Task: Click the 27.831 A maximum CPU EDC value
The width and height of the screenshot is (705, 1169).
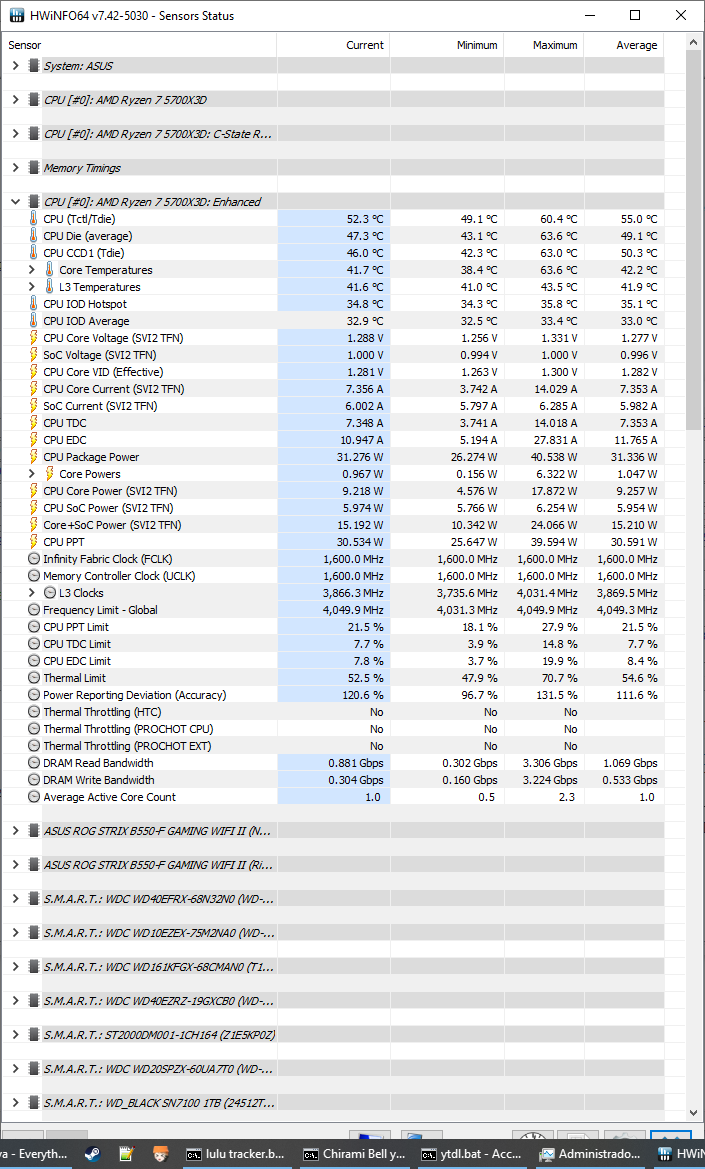Action: pyautogui.click(x=553, y=440)
